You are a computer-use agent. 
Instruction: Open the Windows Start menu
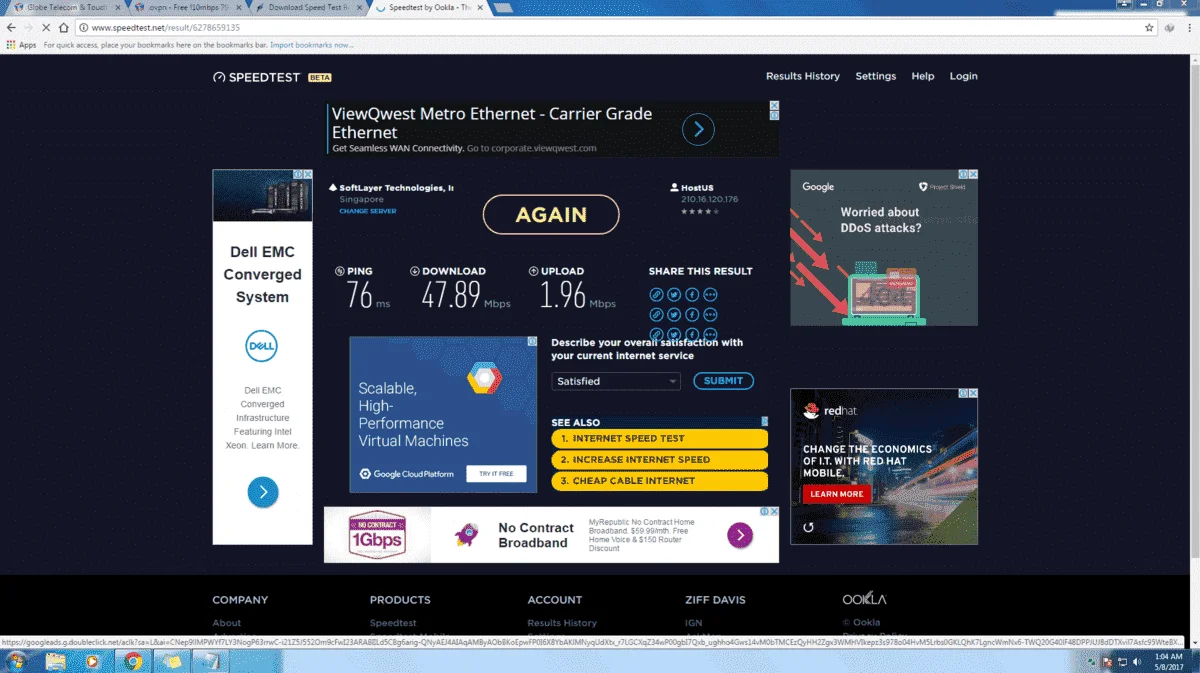17,661
